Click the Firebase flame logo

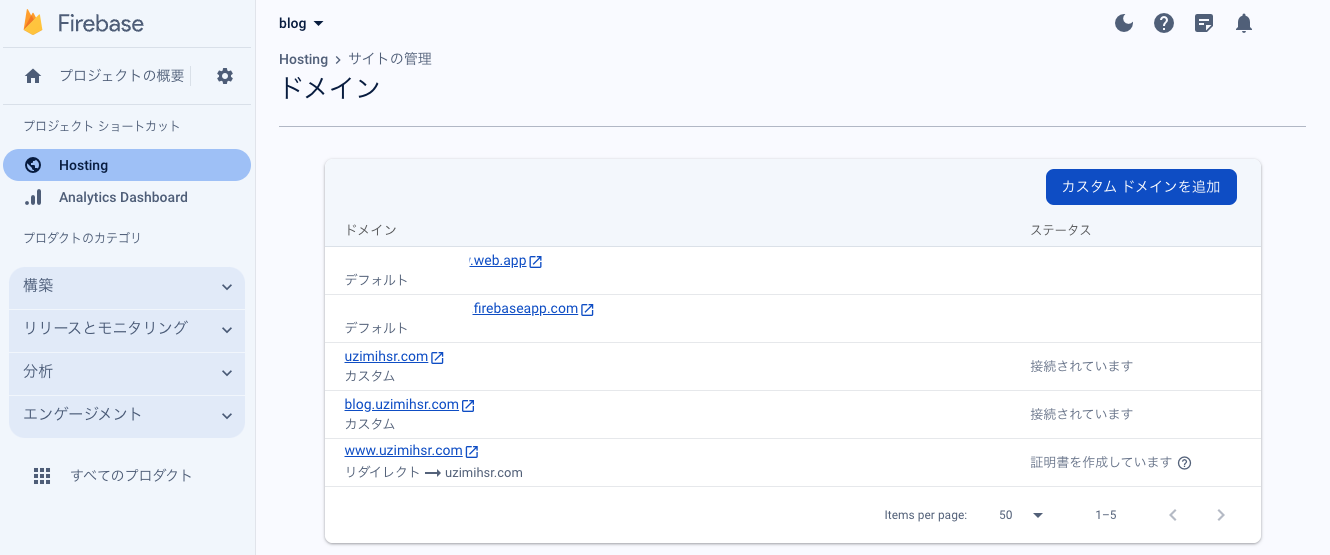tap(33, 22)
